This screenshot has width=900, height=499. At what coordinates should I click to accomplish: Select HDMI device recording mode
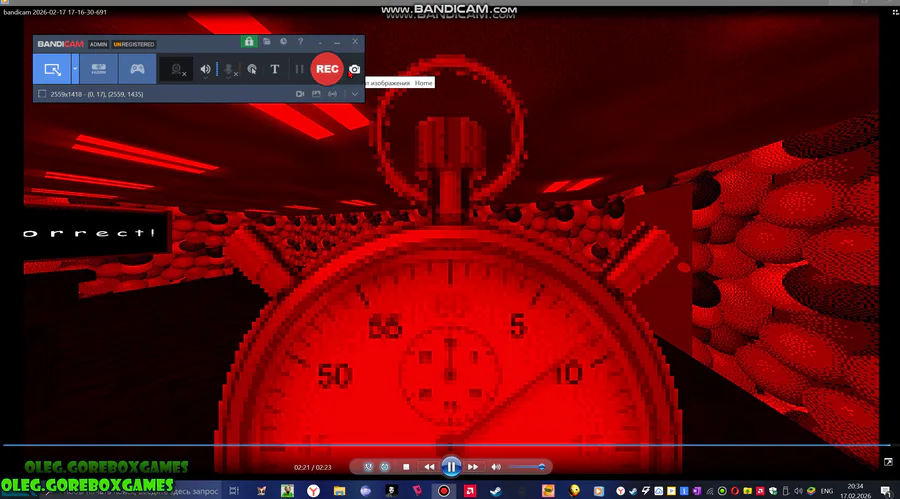click(99, 69)
